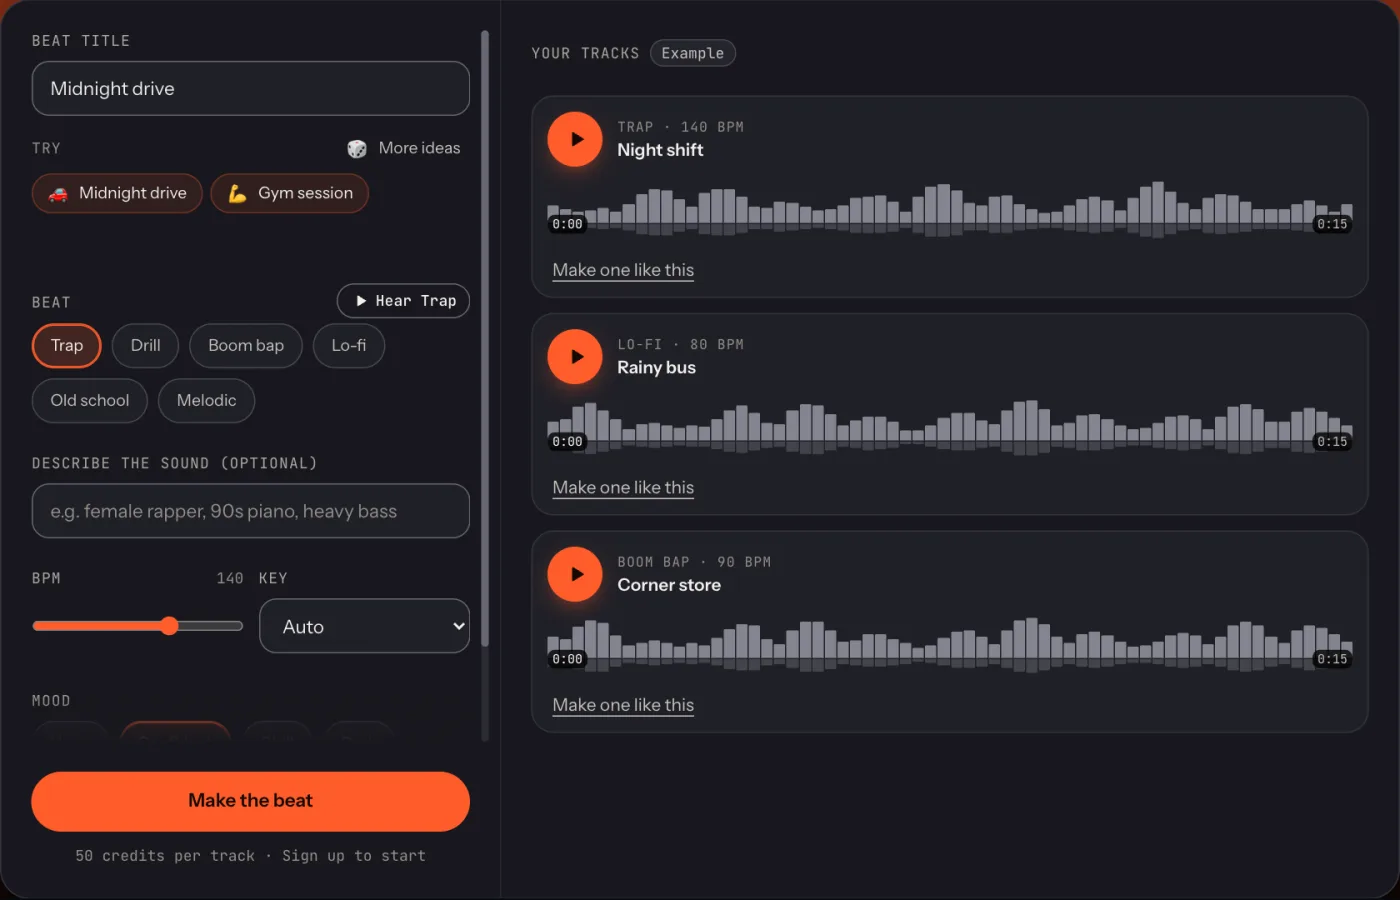Select the Trap beat style
Viewport: 1400px width, 900px height.
click(67, 346)
